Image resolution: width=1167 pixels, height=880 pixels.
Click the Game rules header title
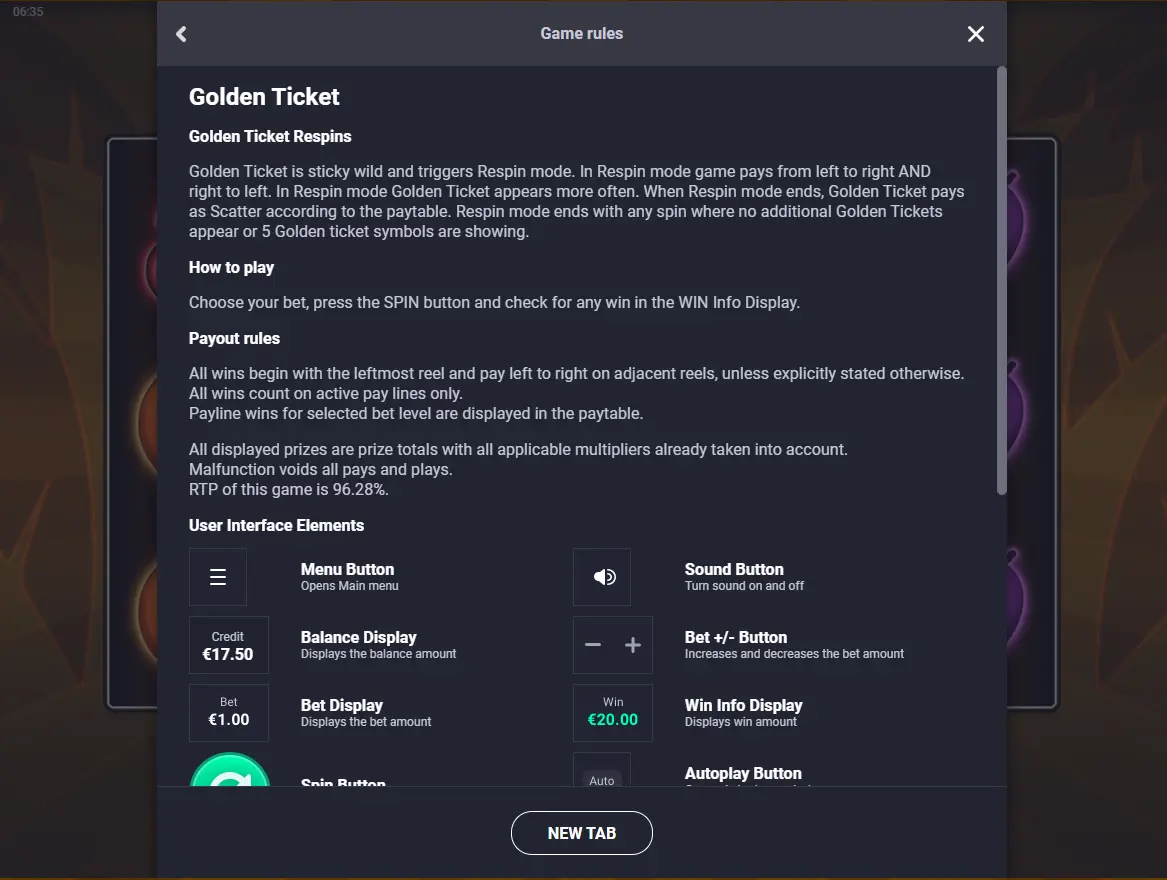coord(582,34)
